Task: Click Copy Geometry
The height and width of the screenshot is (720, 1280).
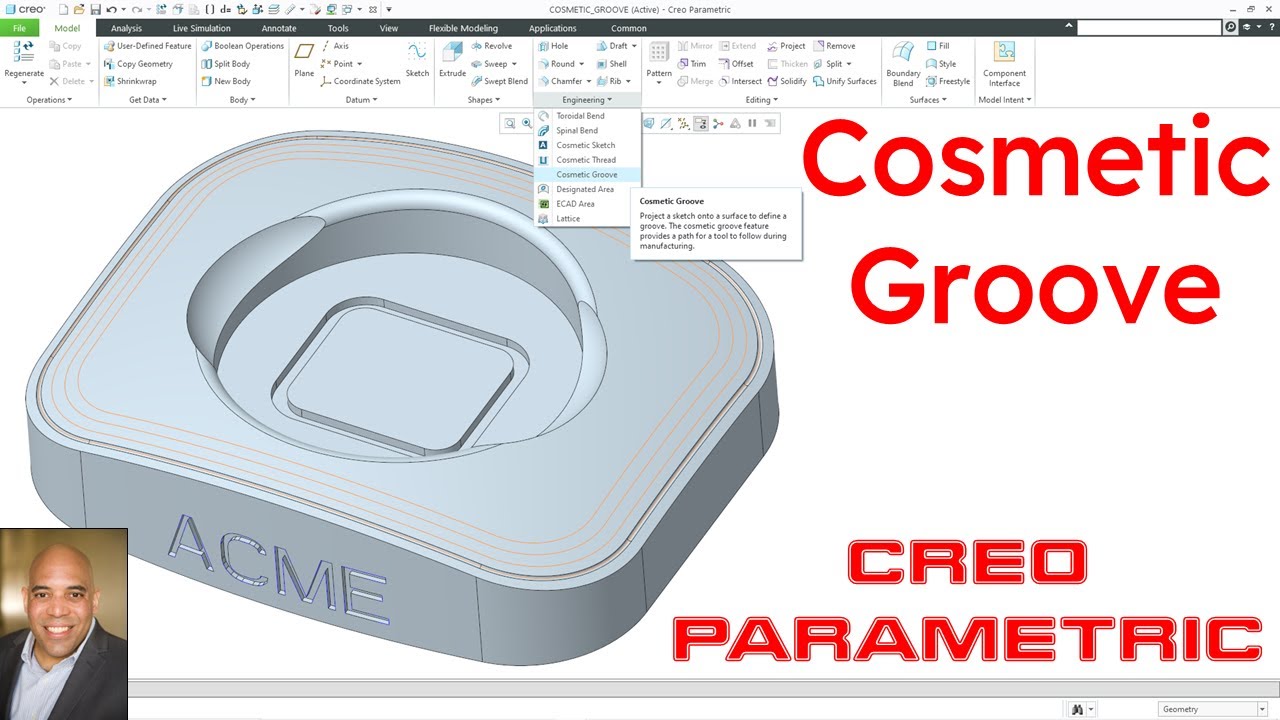Action: click(138, 64)
